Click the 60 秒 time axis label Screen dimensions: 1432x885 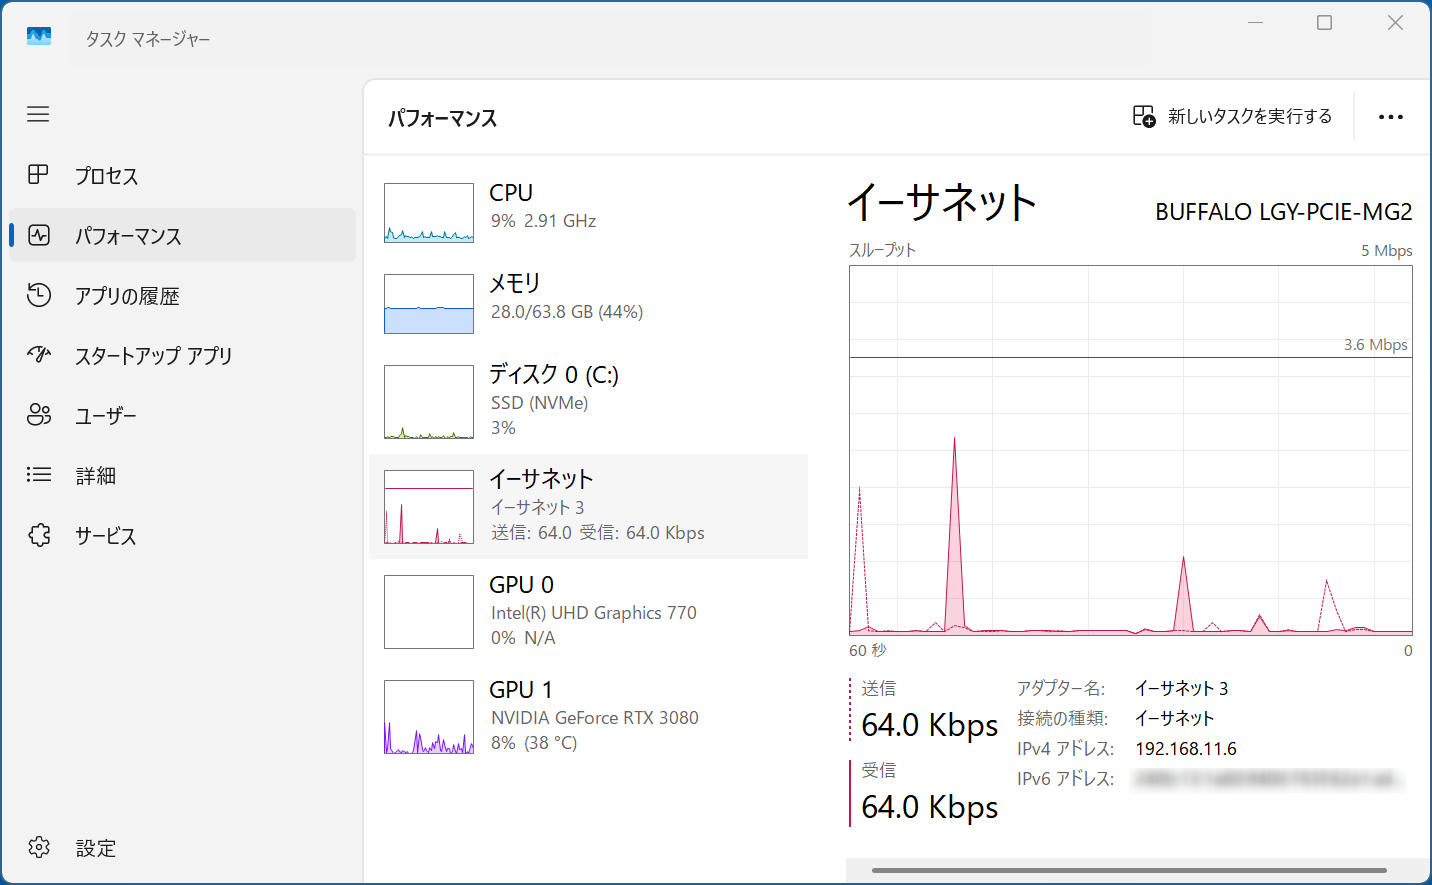(x=868, y=651)
